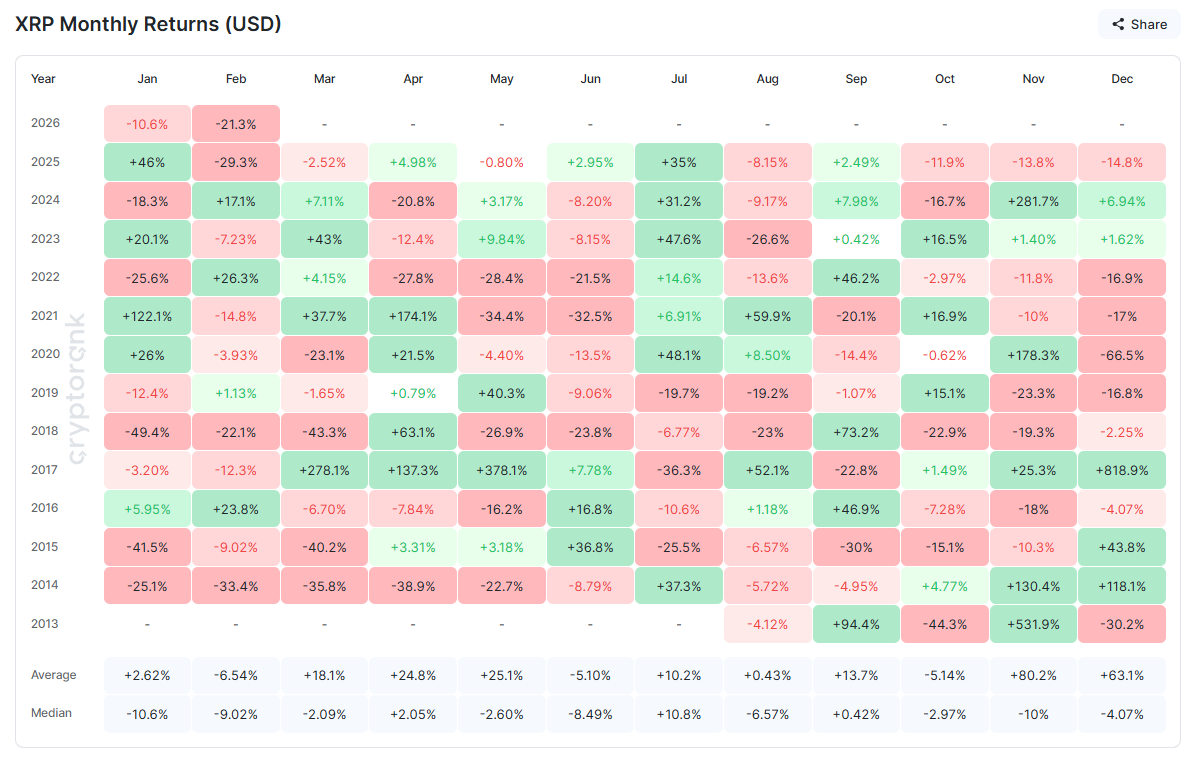1190x757 pixels.
Task: Select the +80.2% November average cell
Action: 1033,675
